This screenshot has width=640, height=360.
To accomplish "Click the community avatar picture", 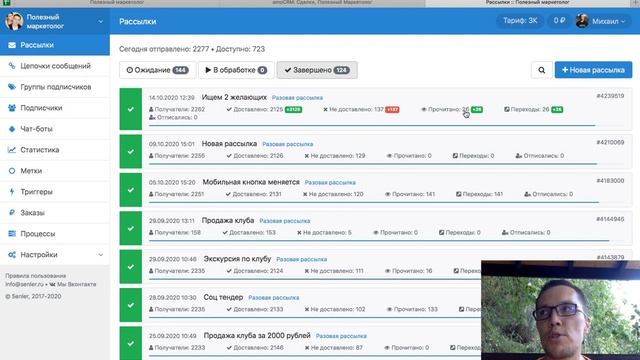I will (x=14, y=21).
